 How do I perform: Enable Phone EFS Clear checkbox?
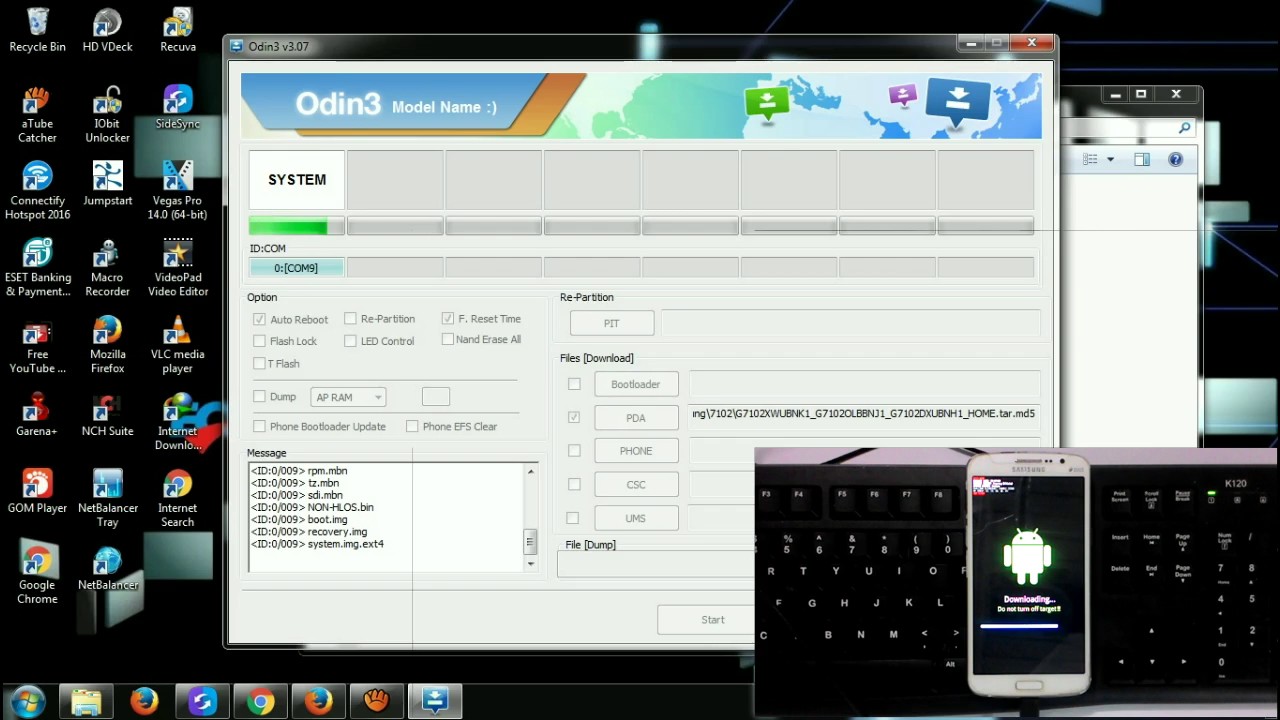(x=412, y=426)
